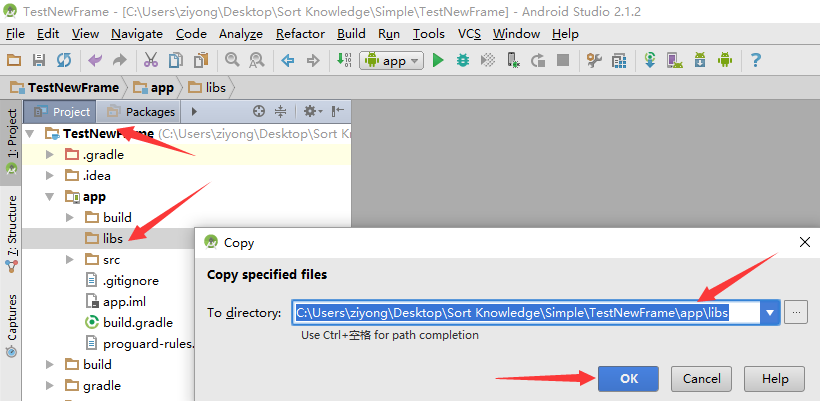Open the AVD Manager icon
820x401 pixels.
click(x=675, y=61)
